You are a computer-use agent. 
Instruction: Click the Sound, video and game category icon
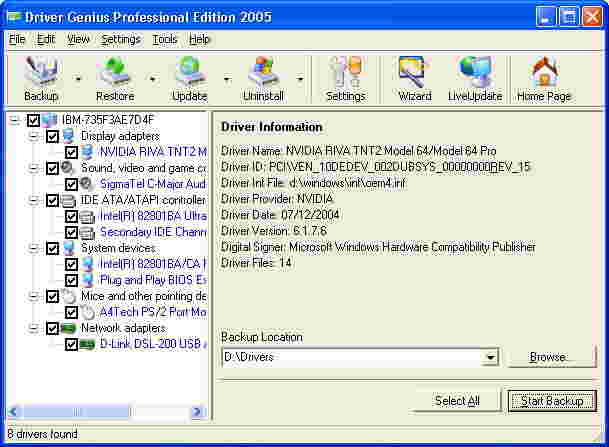[x=68, y=168]
